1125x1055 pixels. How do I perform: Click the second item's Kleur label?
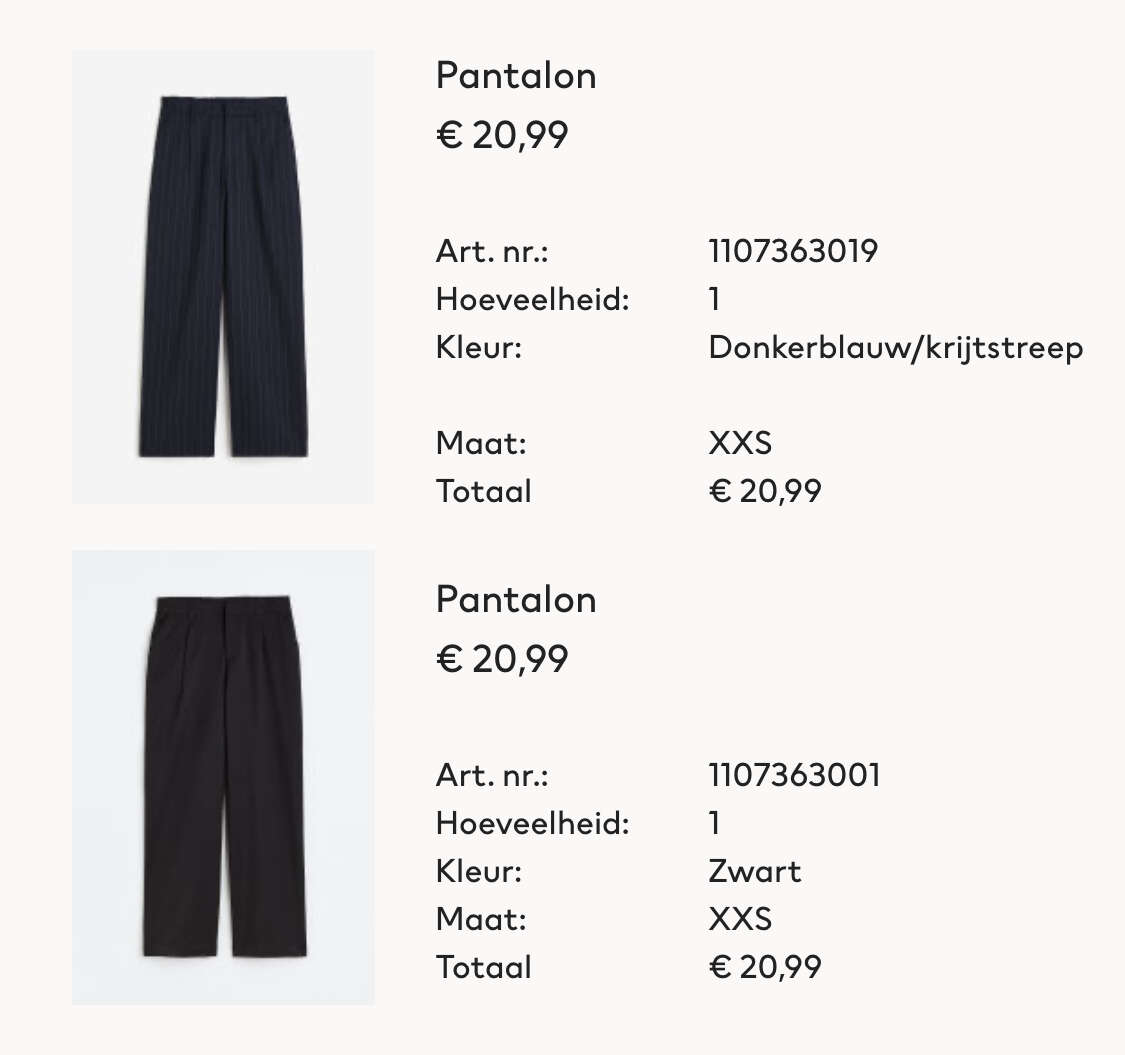point(479,871)
